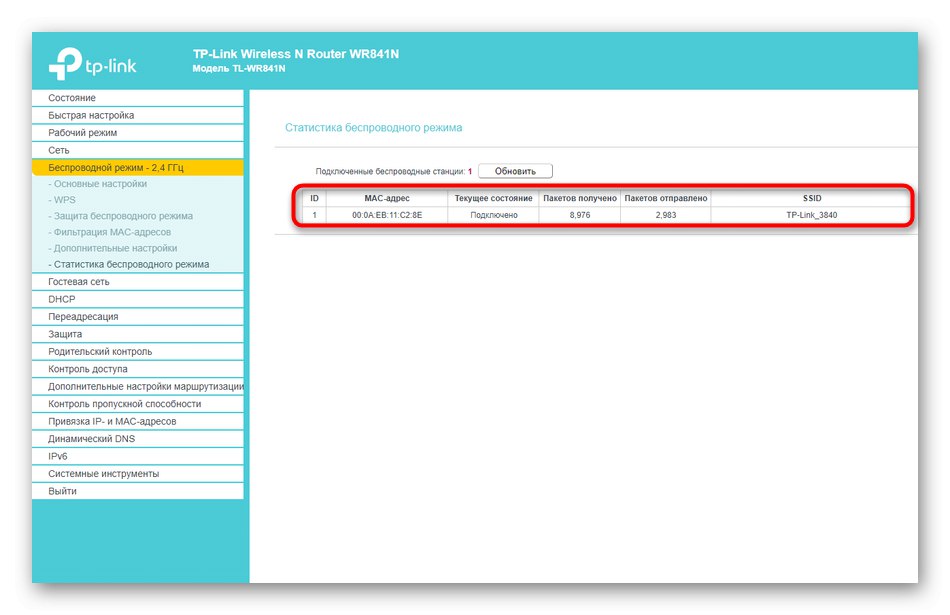Click the Пакетов получено column header
950x615 pixels.
pyautogui.click(x=580, y=198)
